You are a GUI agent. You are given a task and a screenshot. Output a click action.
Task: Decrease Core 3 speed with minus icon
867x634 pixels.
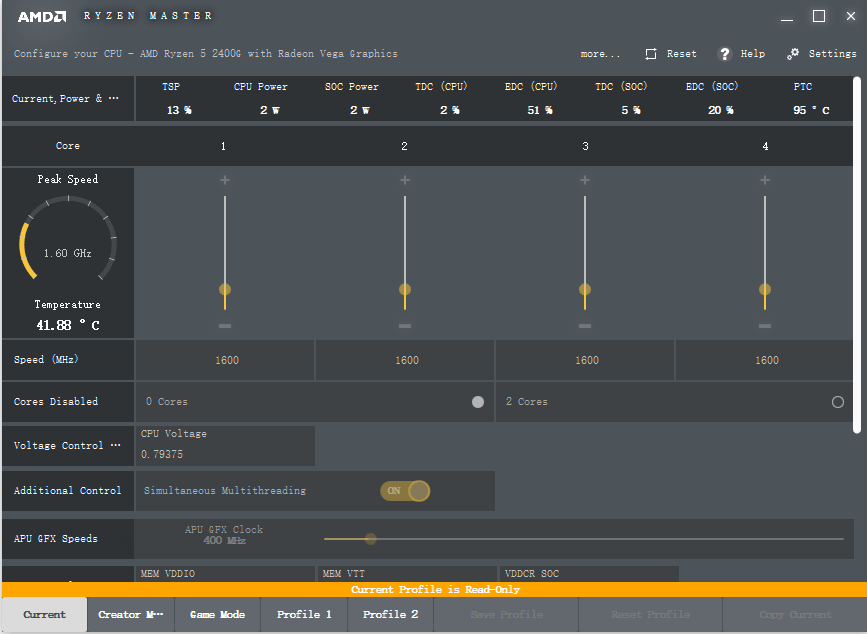tap(585, 326)
